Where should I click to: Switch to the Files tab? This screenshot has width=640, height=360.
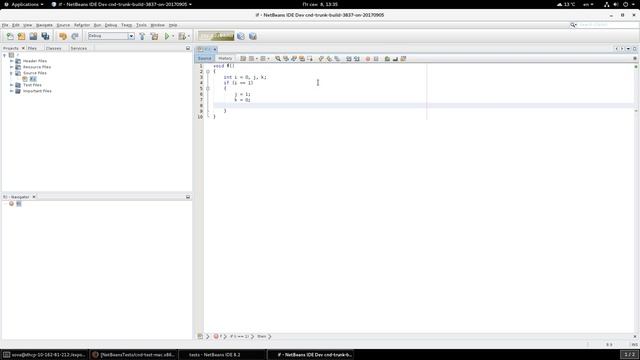click(32, 48)
